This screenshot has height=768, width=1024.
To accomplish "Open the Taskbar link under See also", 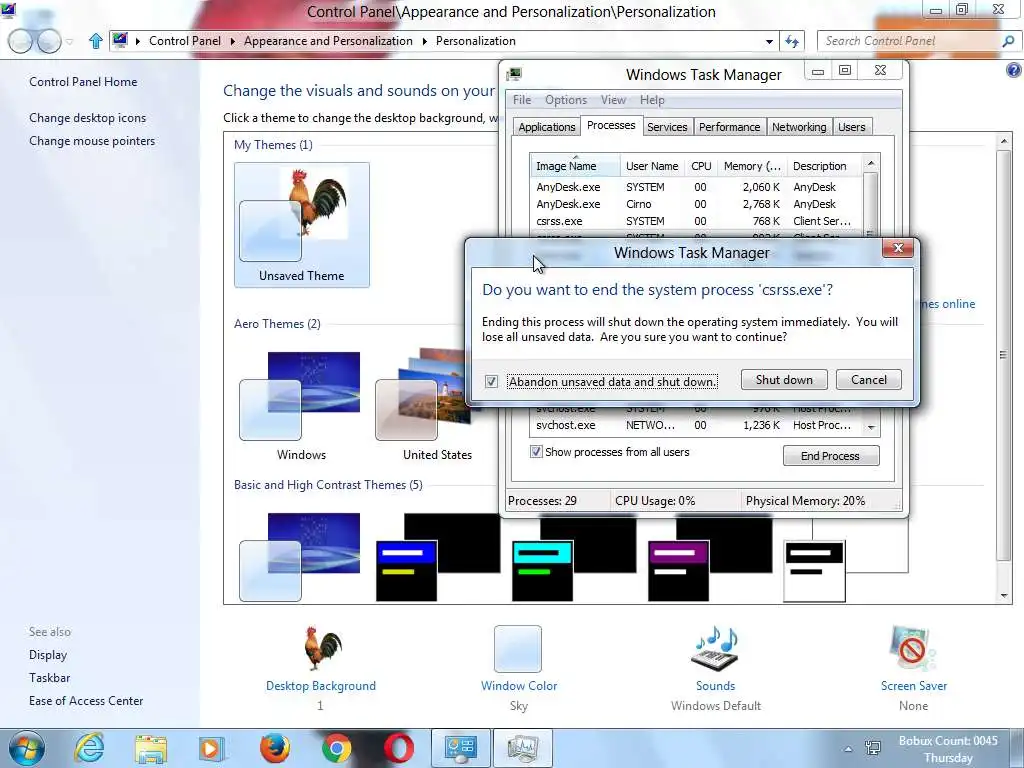I will (49, 677).
